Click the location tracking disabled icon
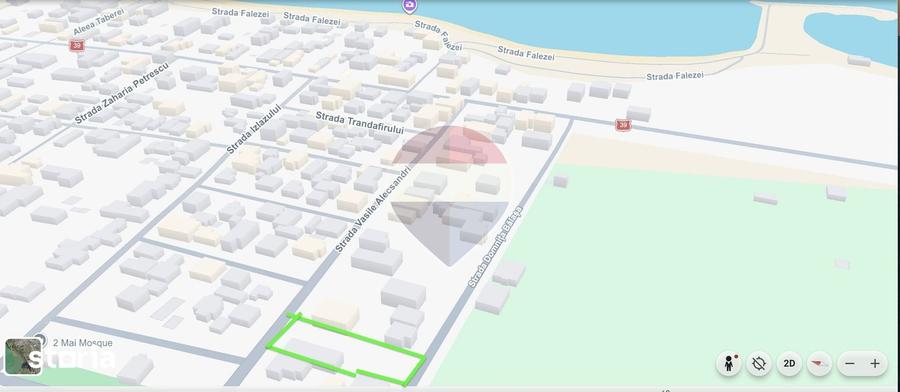 tap(759, 363)
